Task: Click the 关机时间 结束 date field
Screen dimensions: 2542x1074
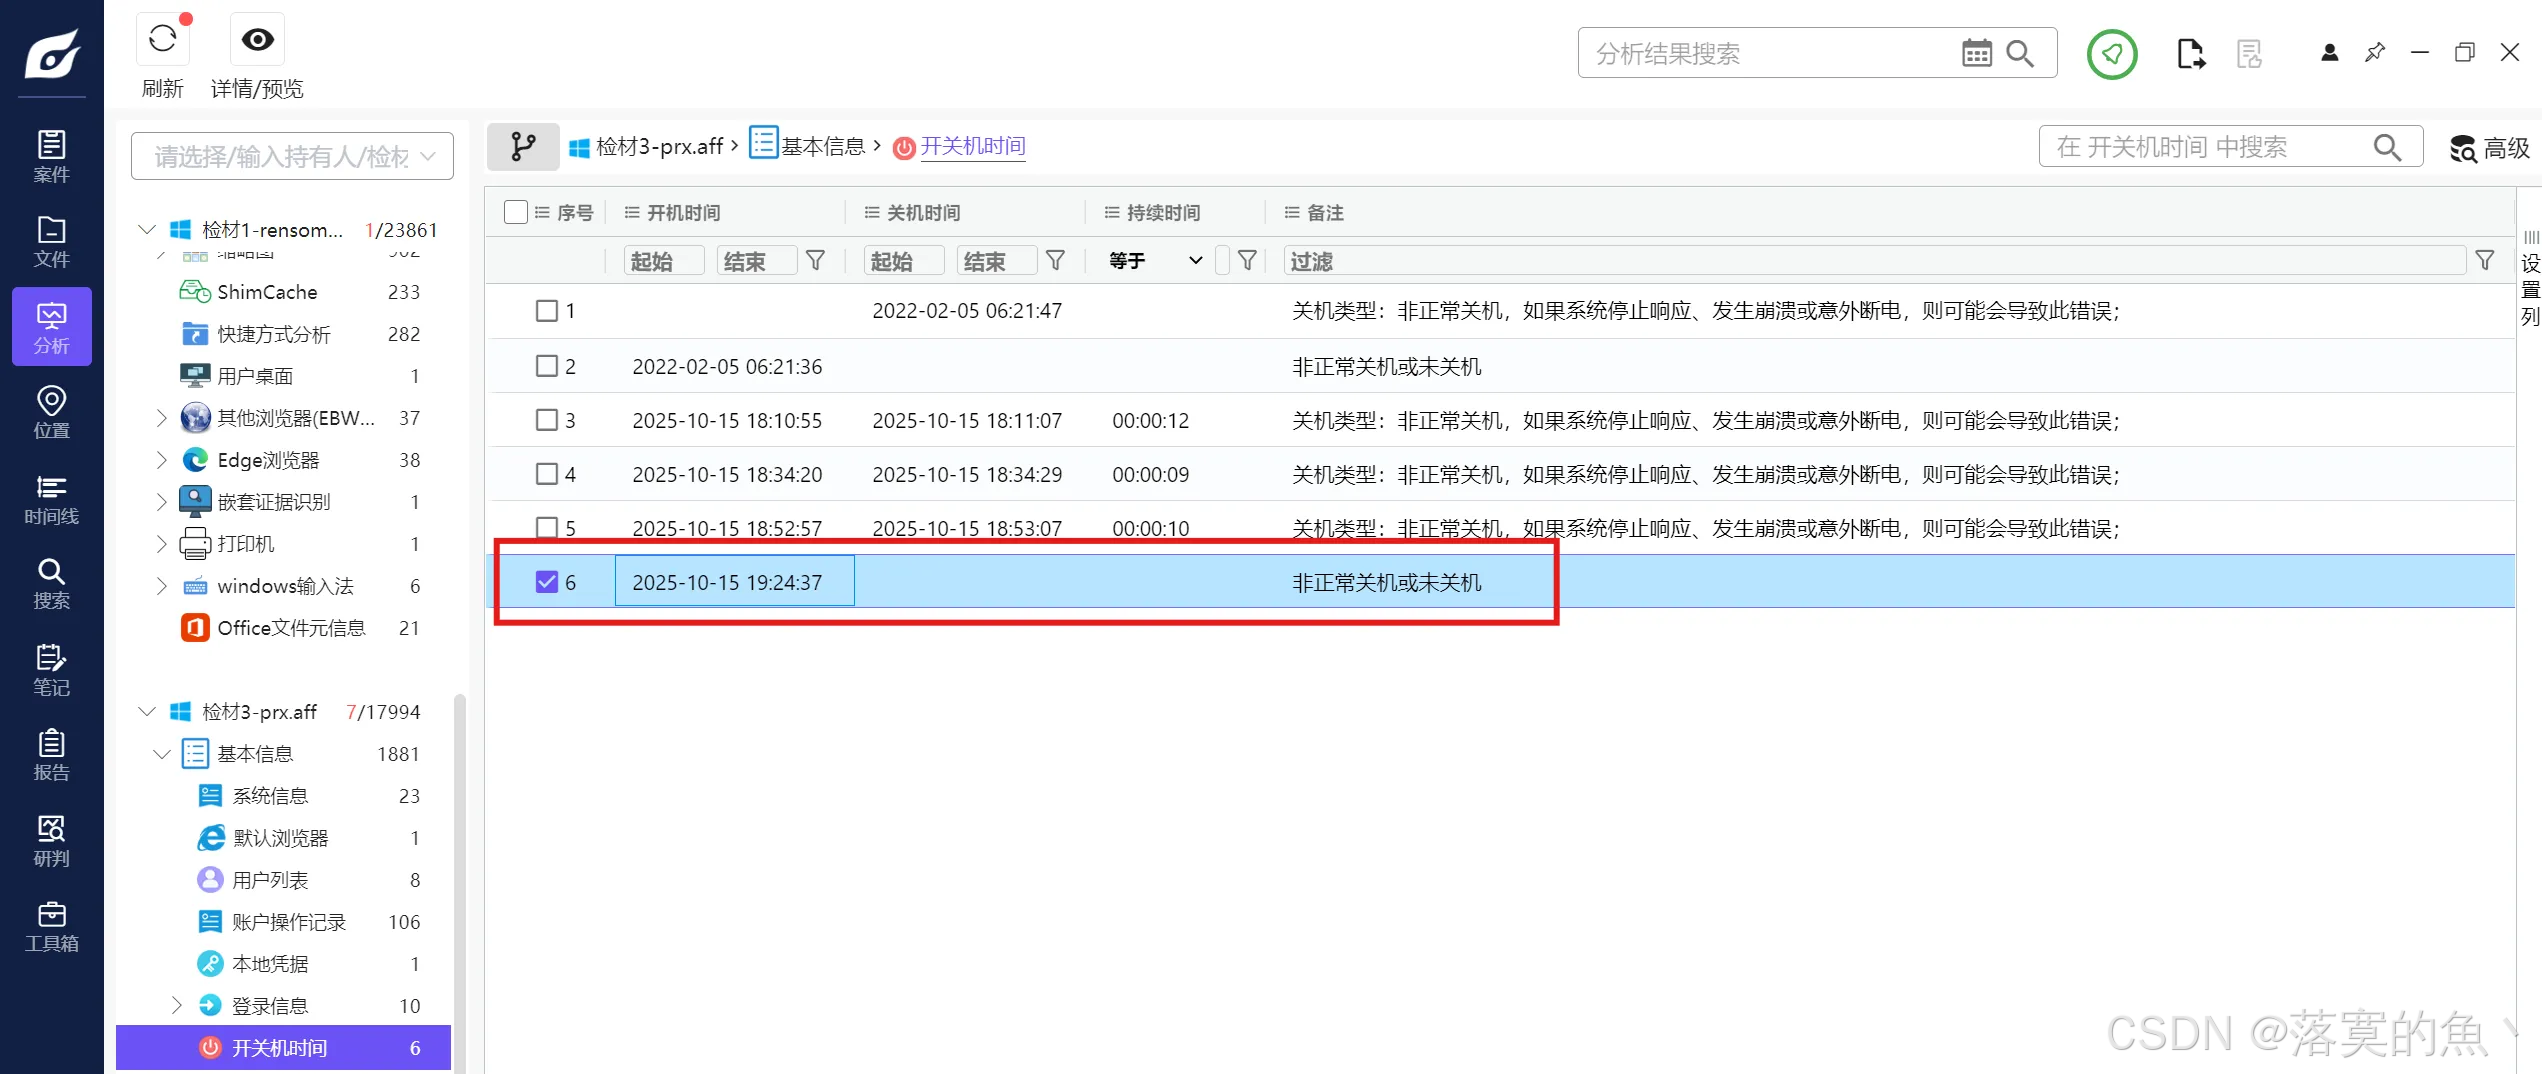Action: [x=996, y=261]
